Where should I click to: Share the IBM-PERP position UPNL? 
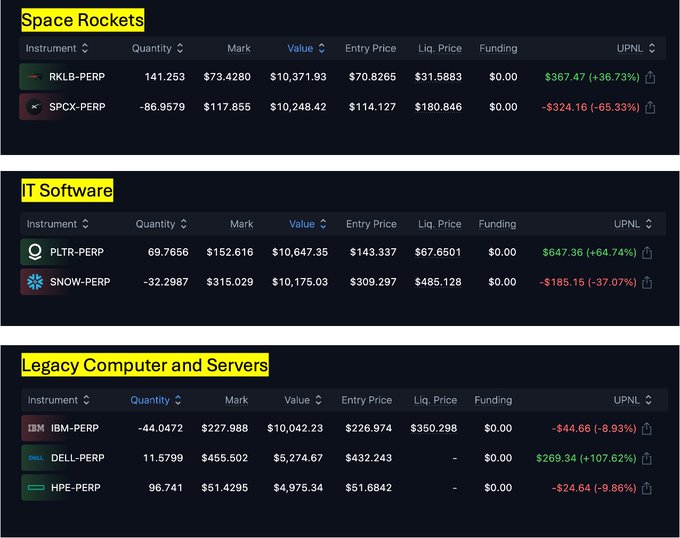[647, 428]
